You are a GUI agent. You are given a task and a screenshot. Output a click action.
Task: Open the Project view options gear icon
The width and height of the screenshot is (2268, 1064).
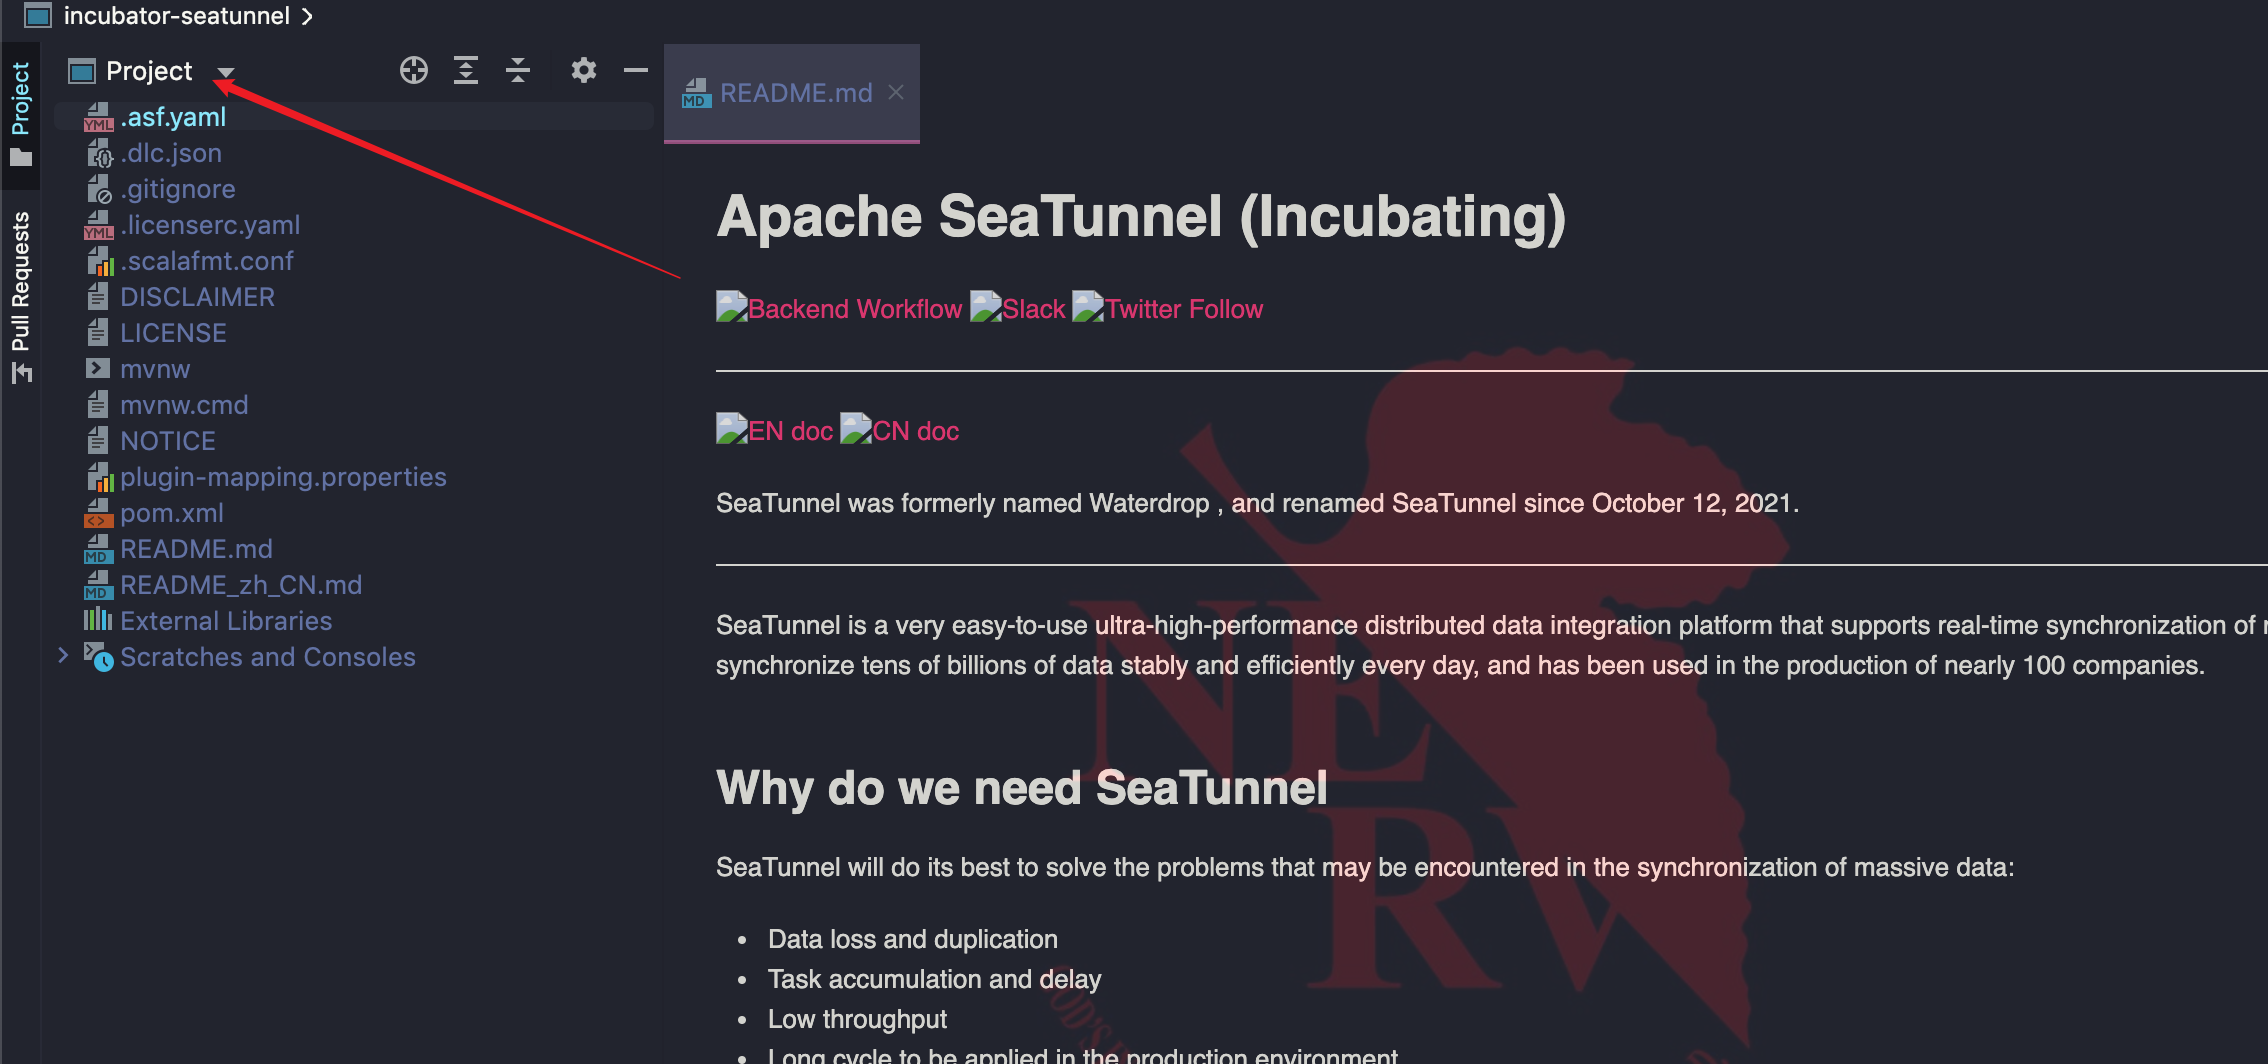pos(583,70)
